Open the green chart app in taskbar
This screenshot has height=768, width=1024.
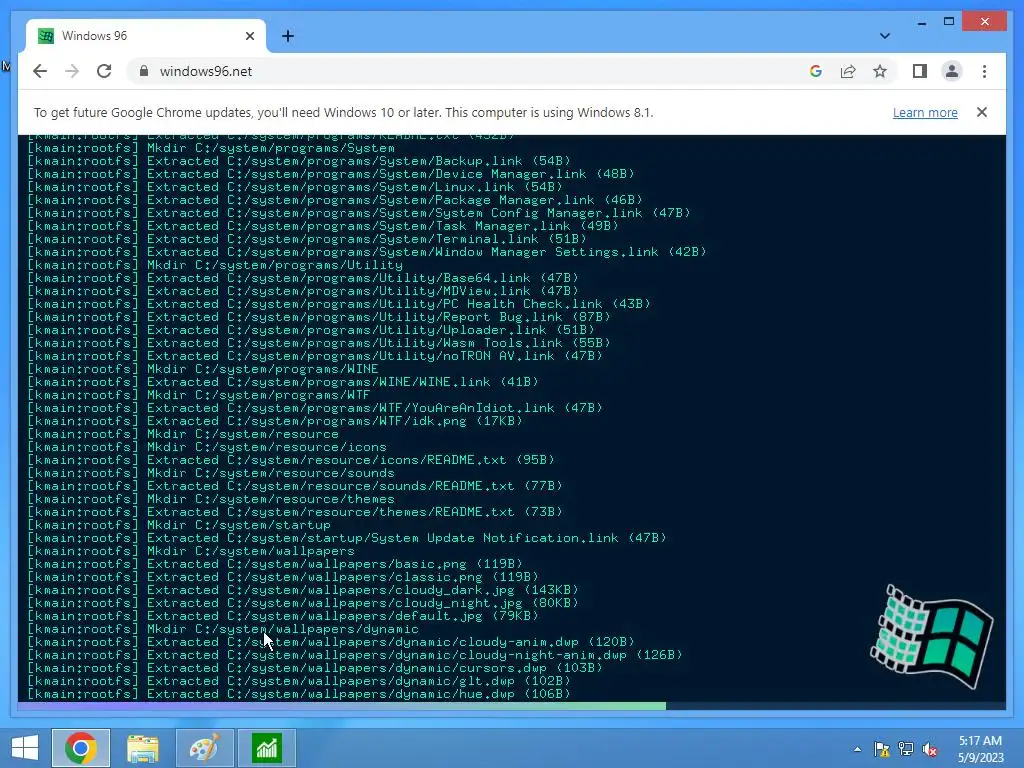click(x=267, y=748)
